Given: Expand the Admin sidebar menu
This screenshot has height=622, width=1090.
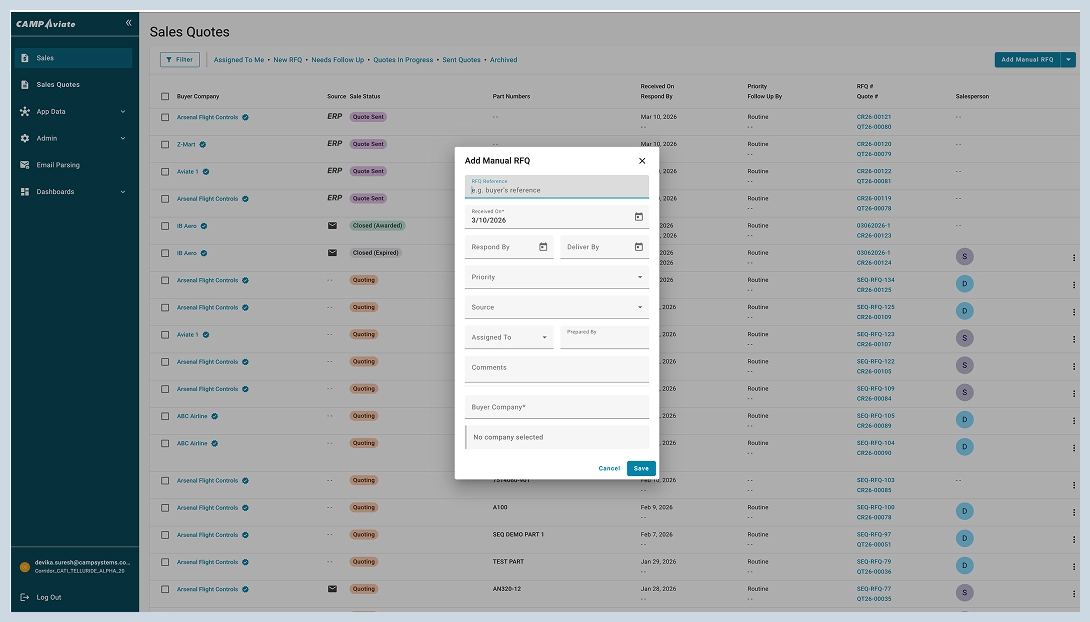Looking at the screenshot, I should (74, 138).
